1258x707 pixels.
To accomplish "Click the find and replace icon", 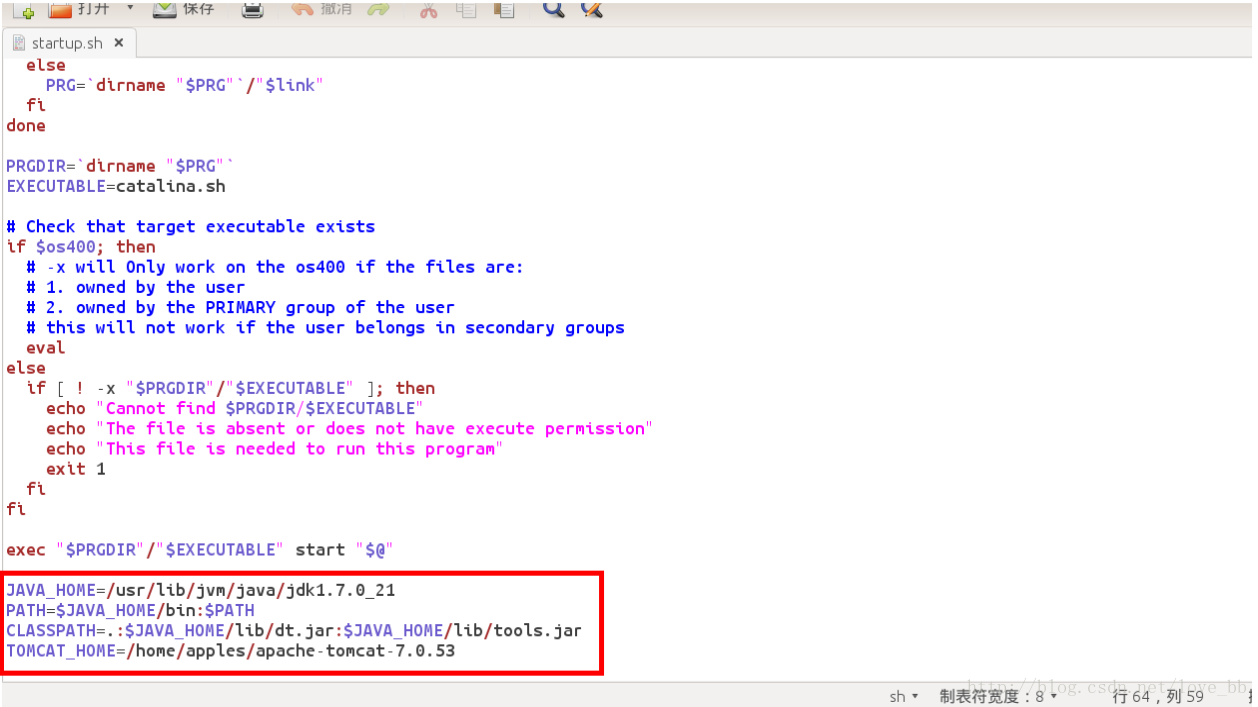I will tap(591, 10).
